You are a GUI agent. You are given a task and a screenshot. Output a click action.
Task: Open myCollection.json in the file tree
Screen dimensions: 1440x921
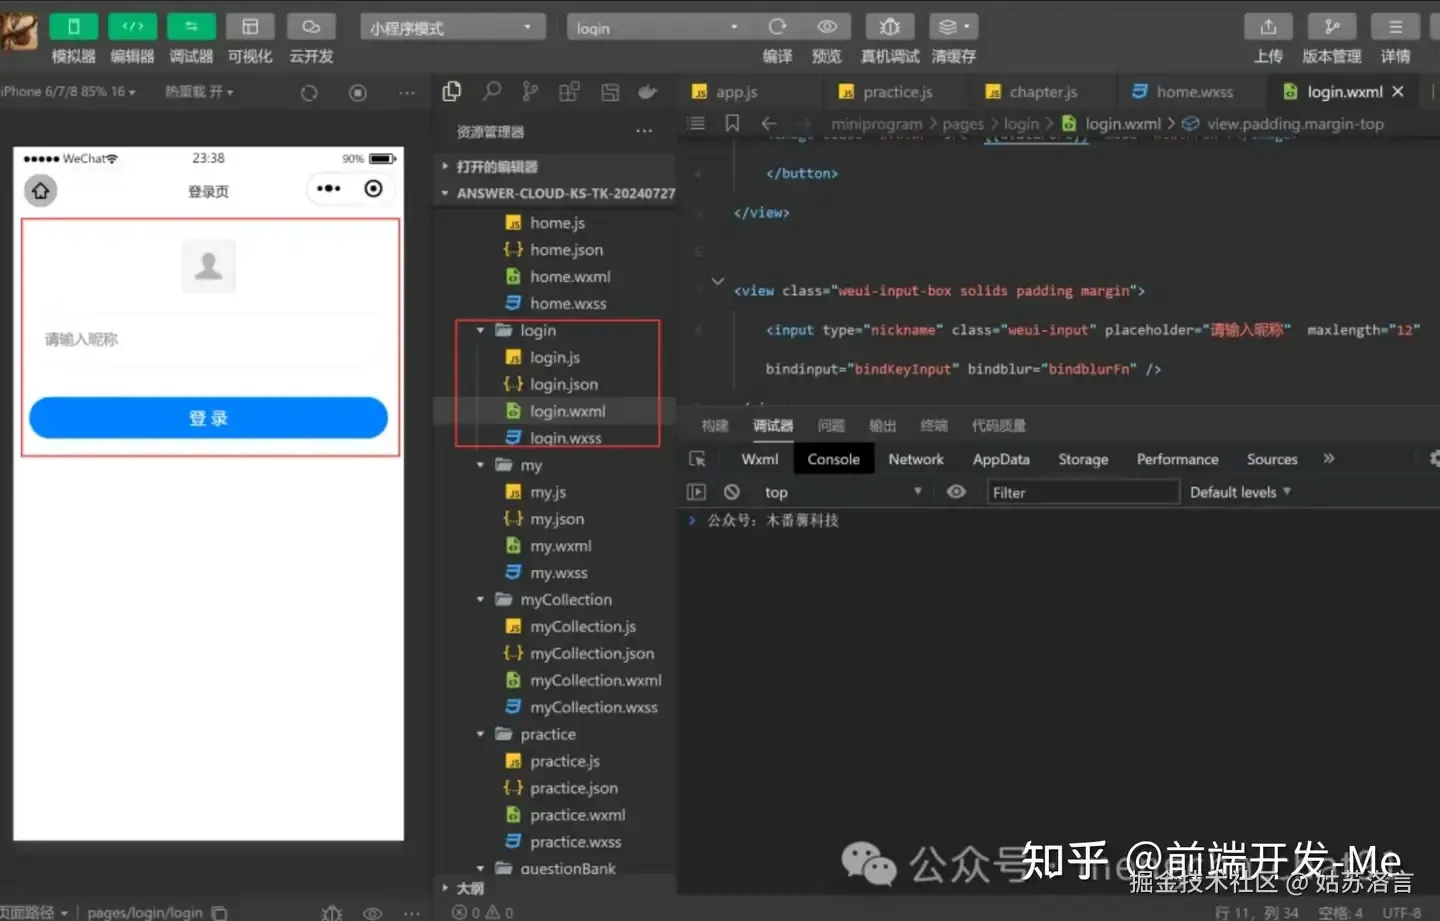592,653
